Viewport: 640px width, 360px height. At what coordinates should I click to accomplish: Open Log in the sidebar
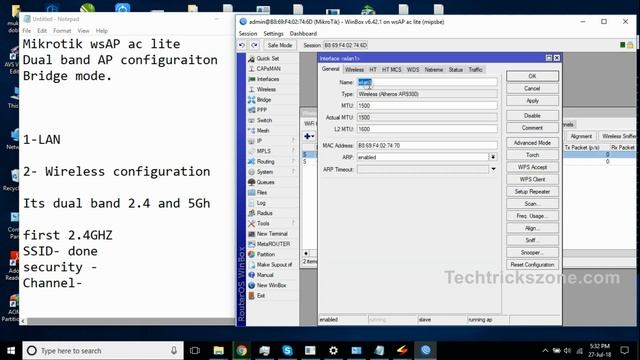(x=261, y=203)
